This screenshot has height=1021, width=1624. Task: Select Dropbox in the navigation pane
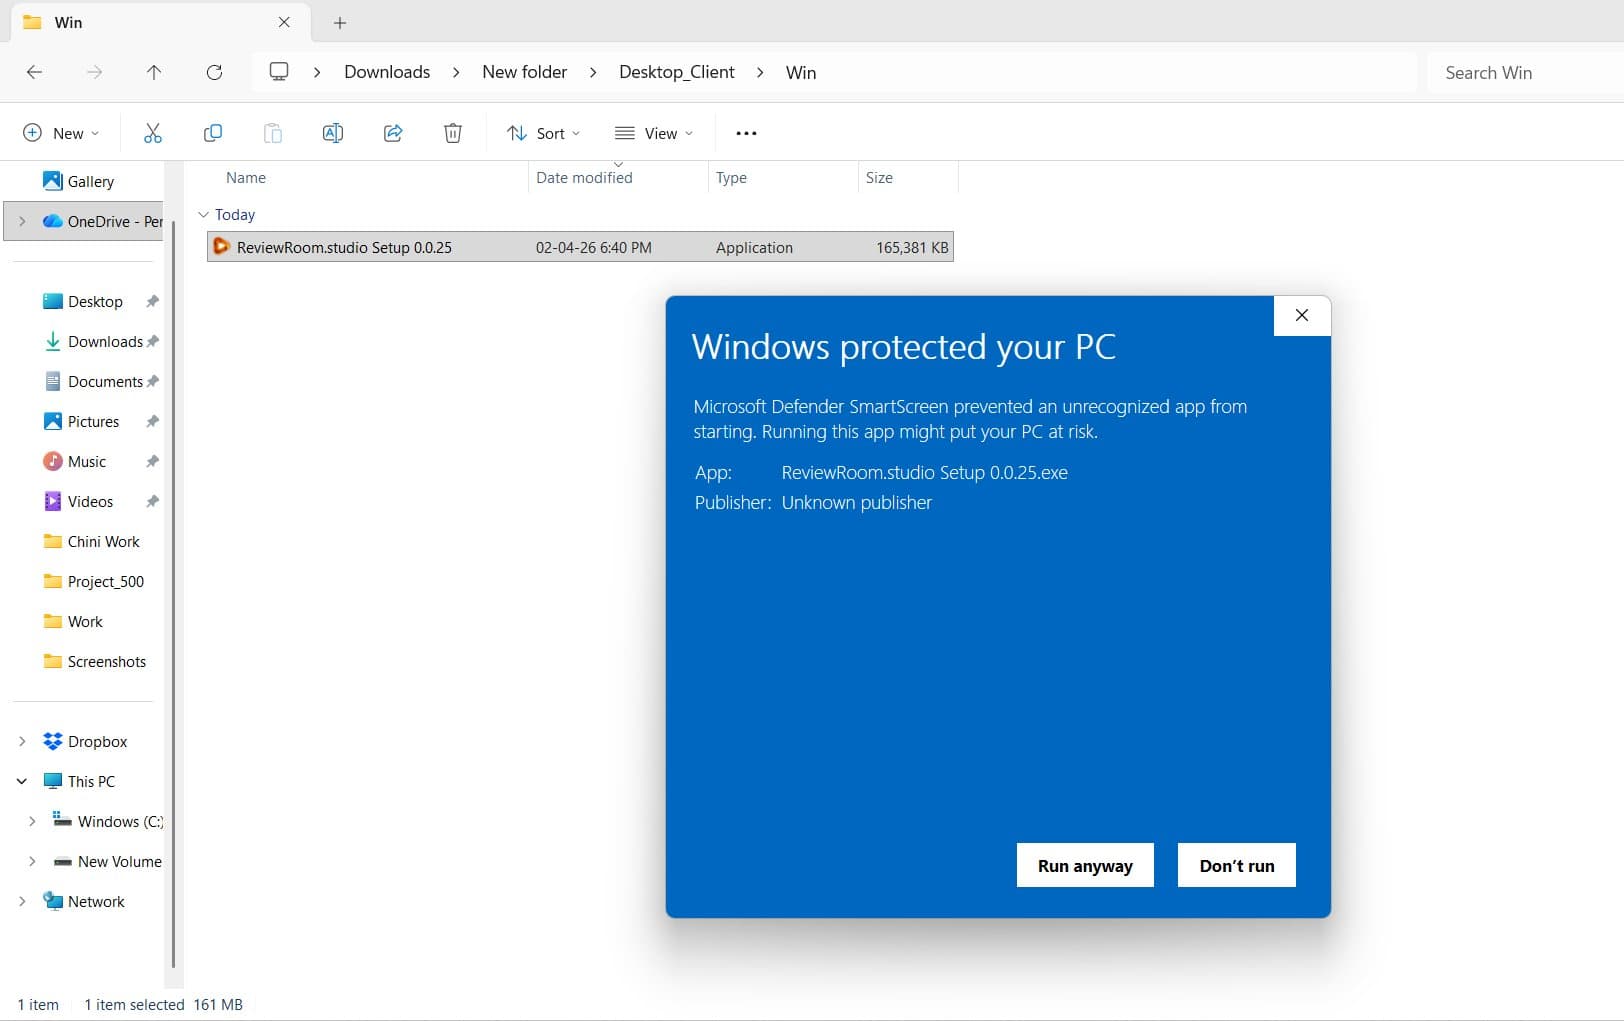pos(86,741)
